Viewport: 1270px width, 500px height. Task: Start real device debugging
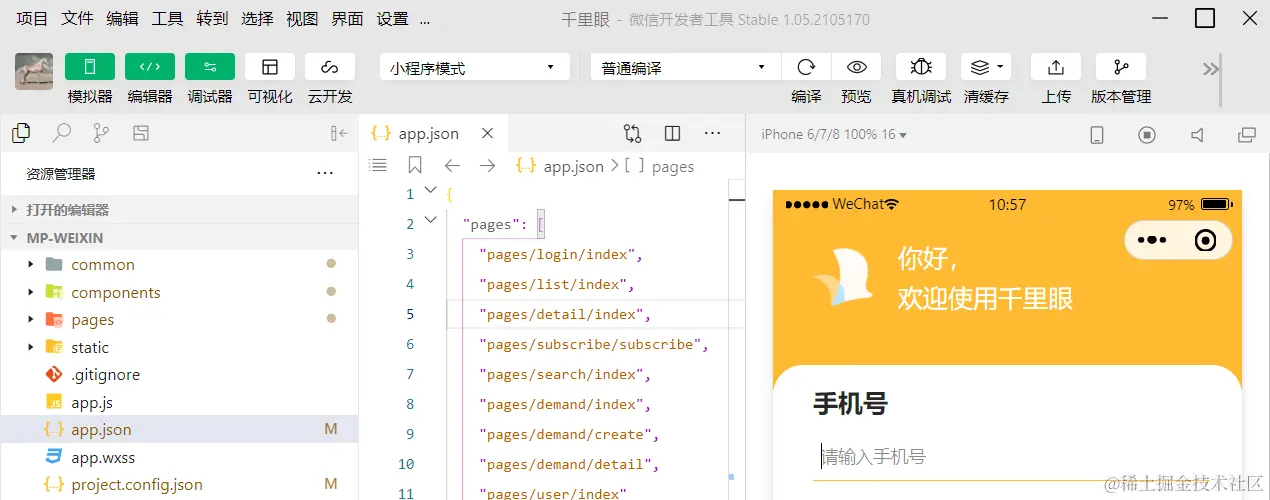click(921, 67)
